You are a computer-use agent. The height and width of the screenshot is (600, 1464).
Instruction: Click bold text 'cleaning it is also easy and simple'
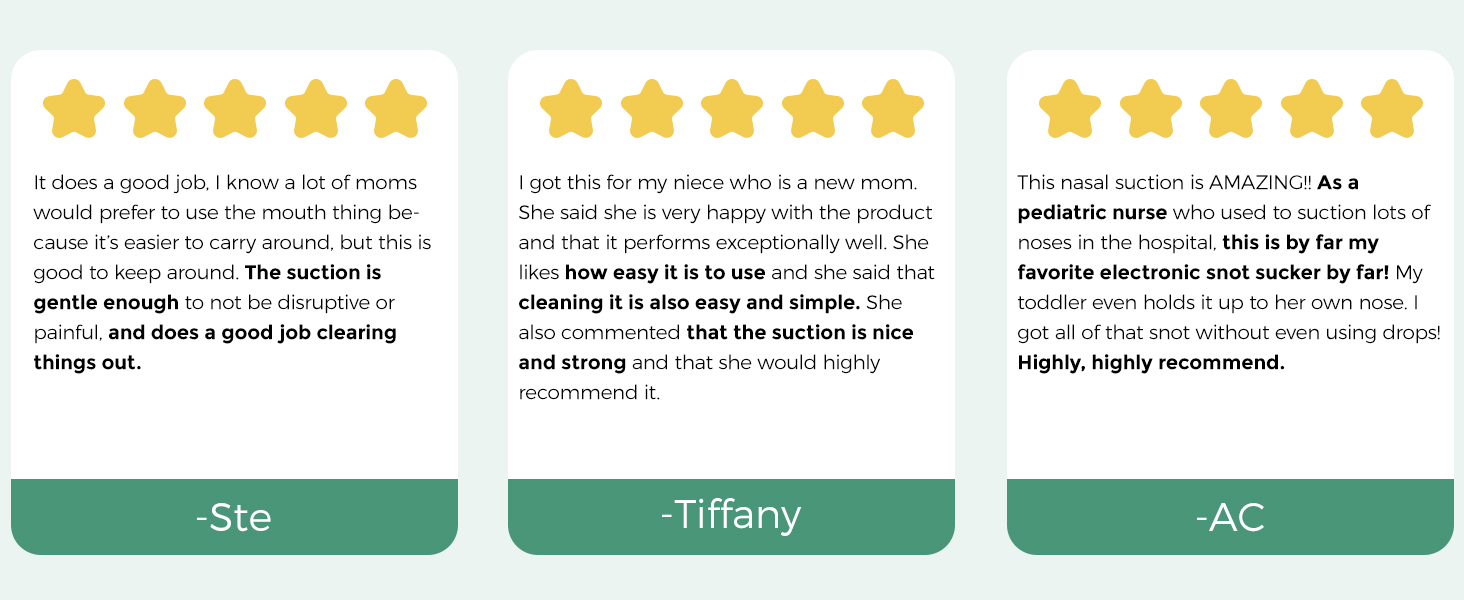[690, 302]
